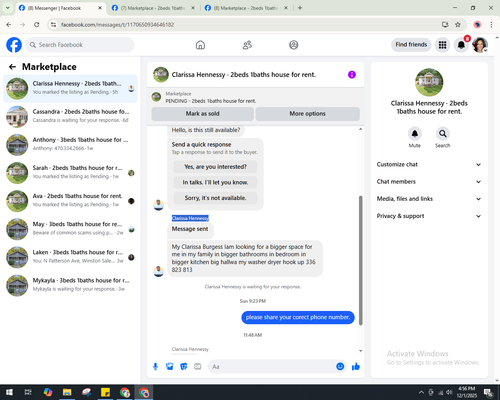Click the More options button
500x400 pixels.
pyautogui.click(x=307, y=114)
